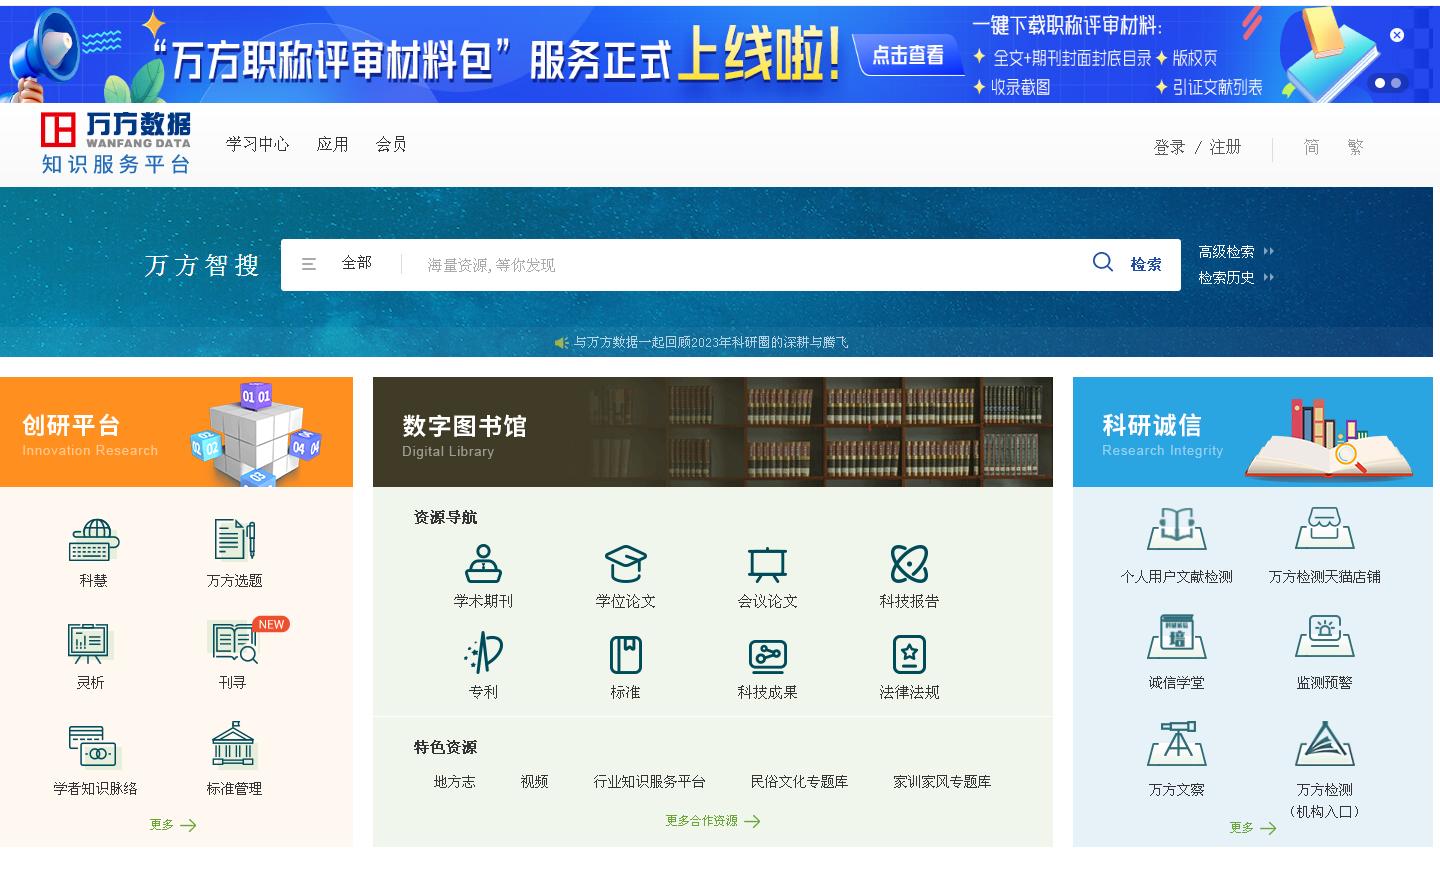Open 家训家风专题库 link

coord(942,782)
